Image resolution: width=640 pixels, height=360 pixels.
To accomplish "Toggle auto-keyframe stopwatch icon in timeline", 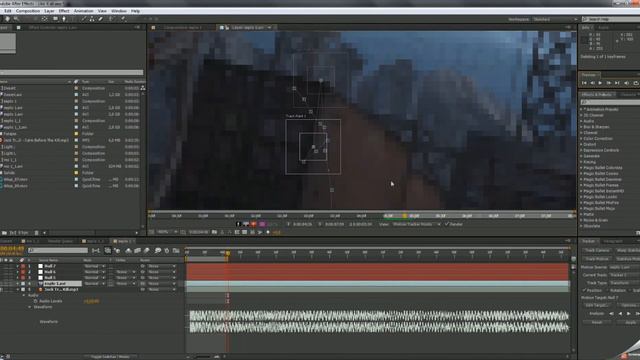I will (167, 251).
